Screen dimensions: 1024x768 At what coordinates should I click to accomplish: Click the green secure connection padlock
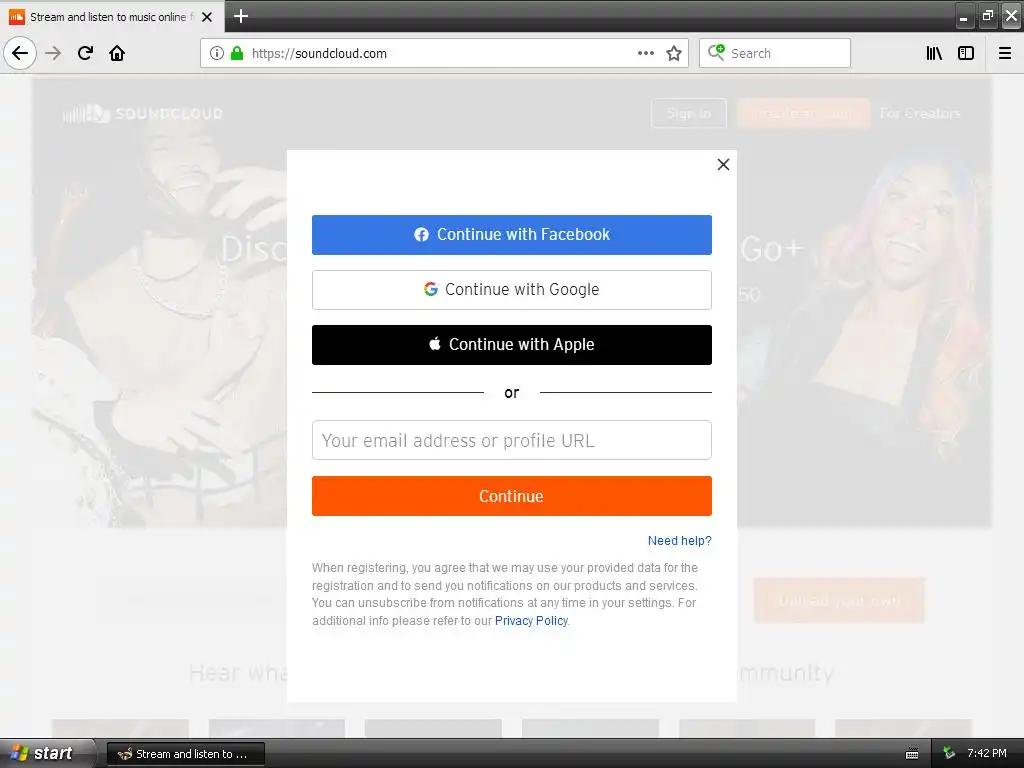click(x=237, y=54)
